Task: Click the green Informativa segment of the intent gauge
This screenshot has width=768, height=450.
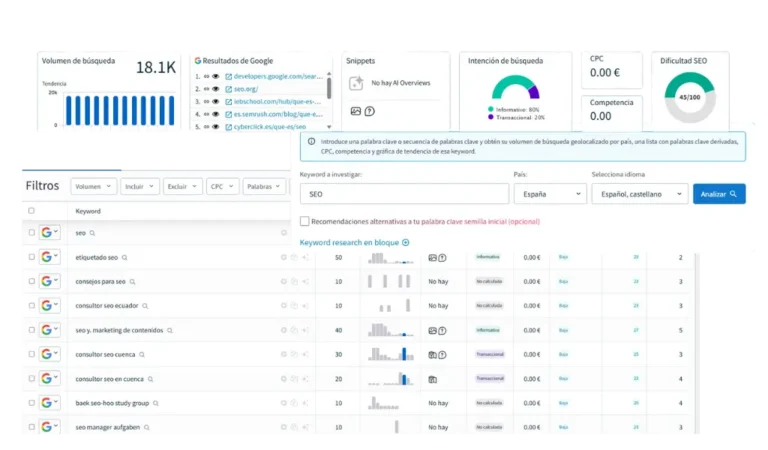Action: click(497, 85)
